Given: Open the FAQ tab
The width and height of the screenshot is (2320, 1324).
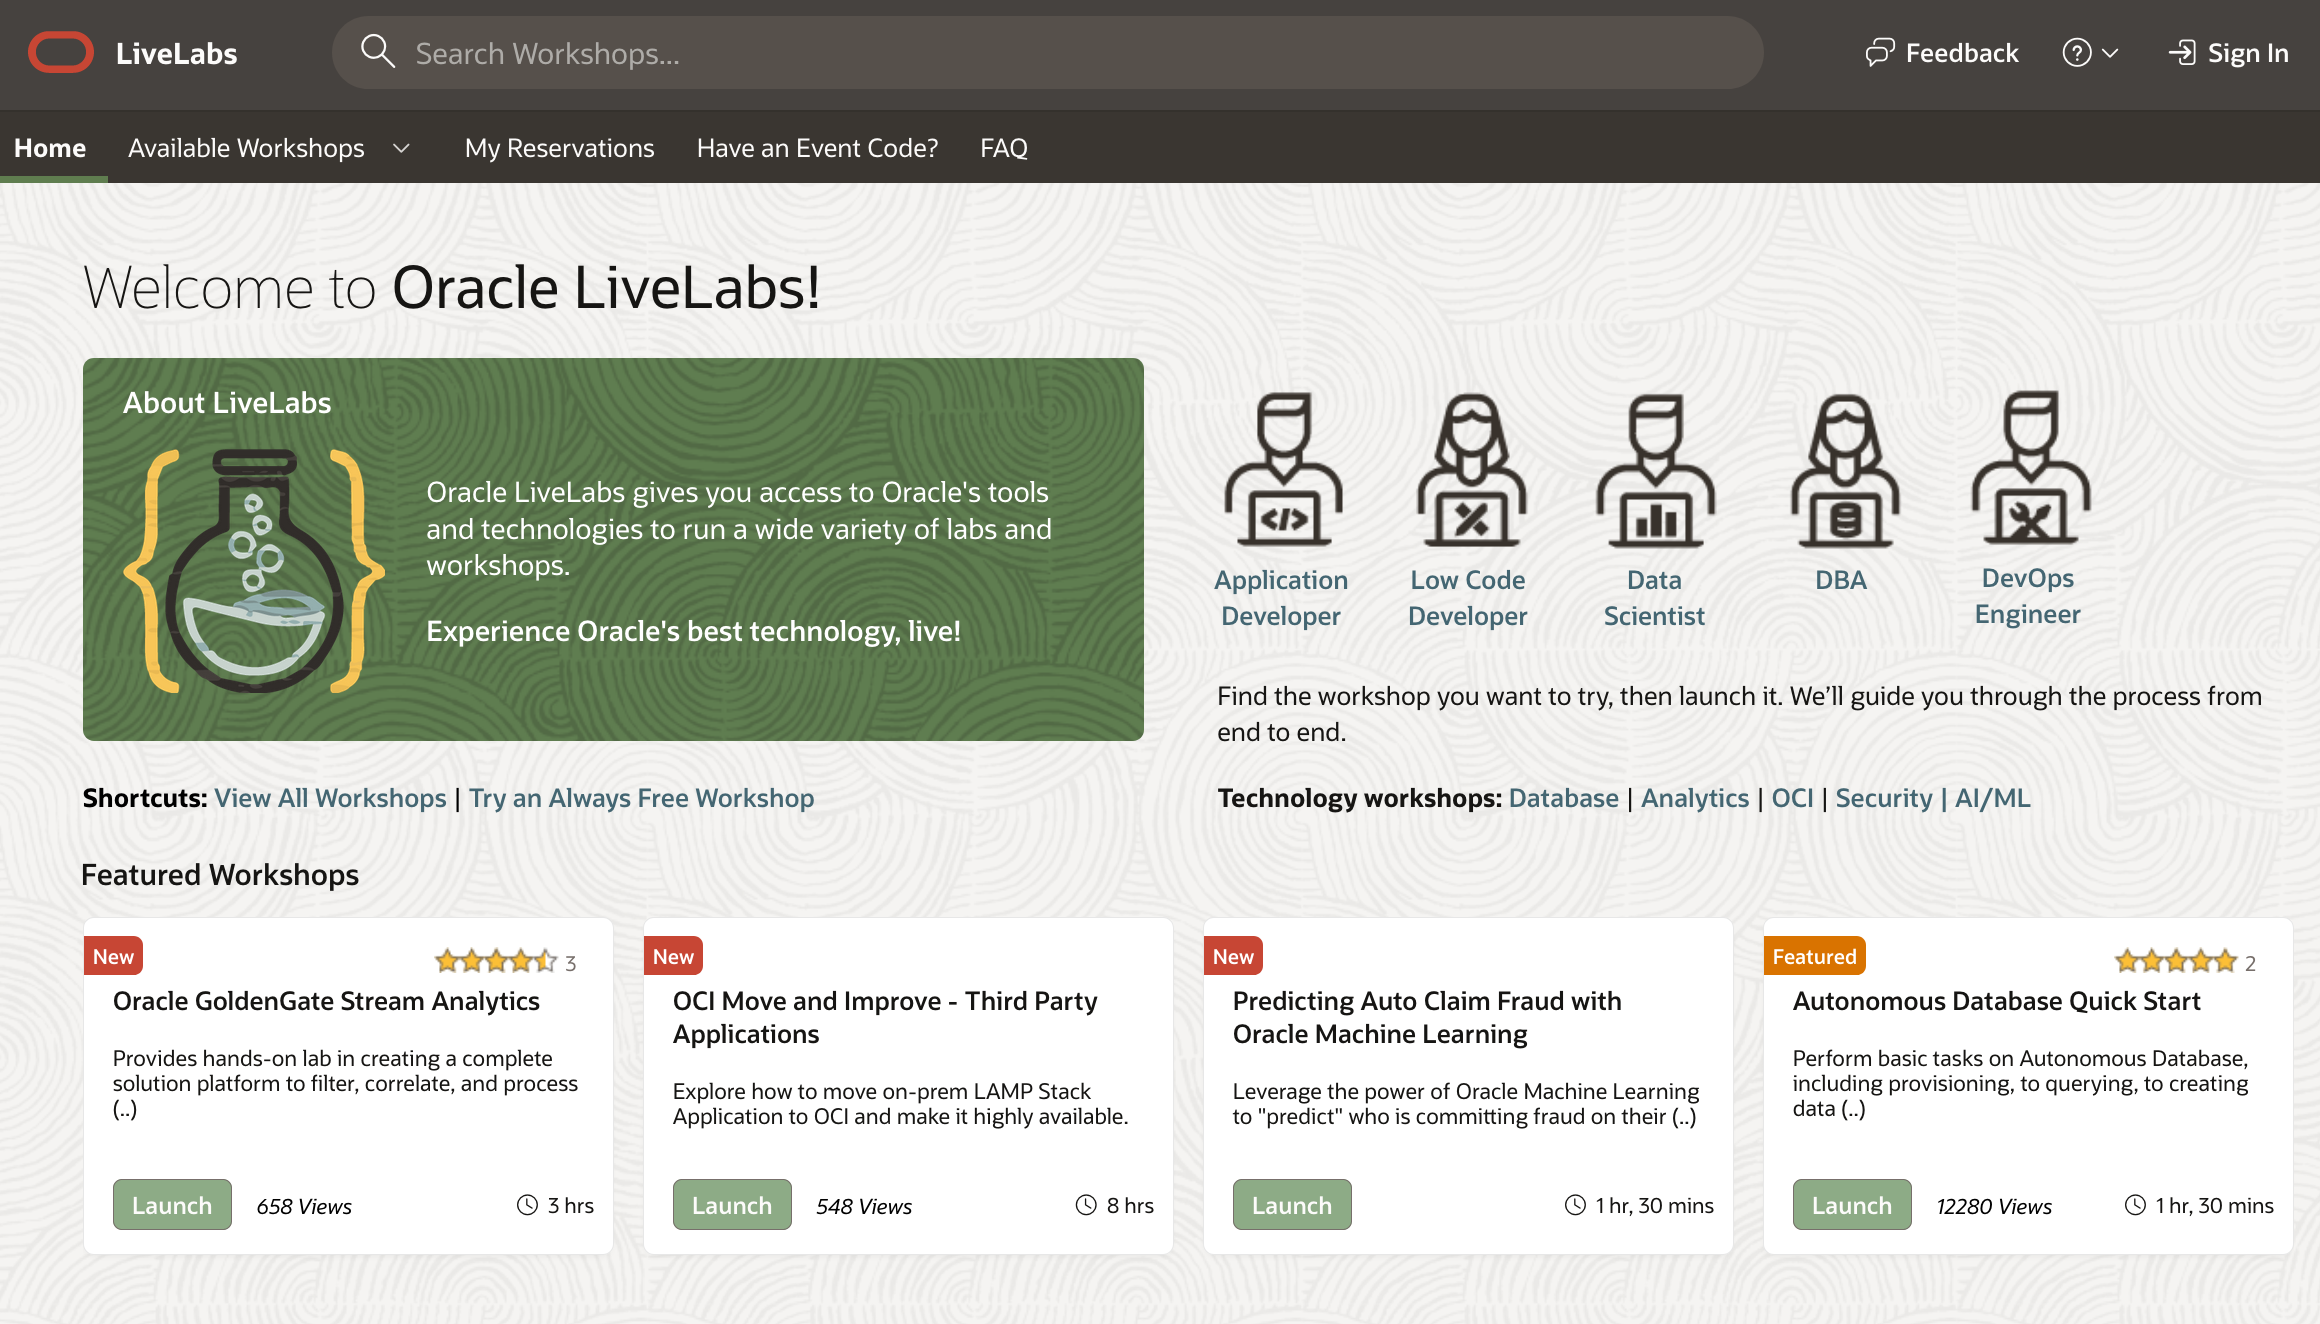Looking at the screenshot, I should pyautogui.click(x=1003, y=148).
